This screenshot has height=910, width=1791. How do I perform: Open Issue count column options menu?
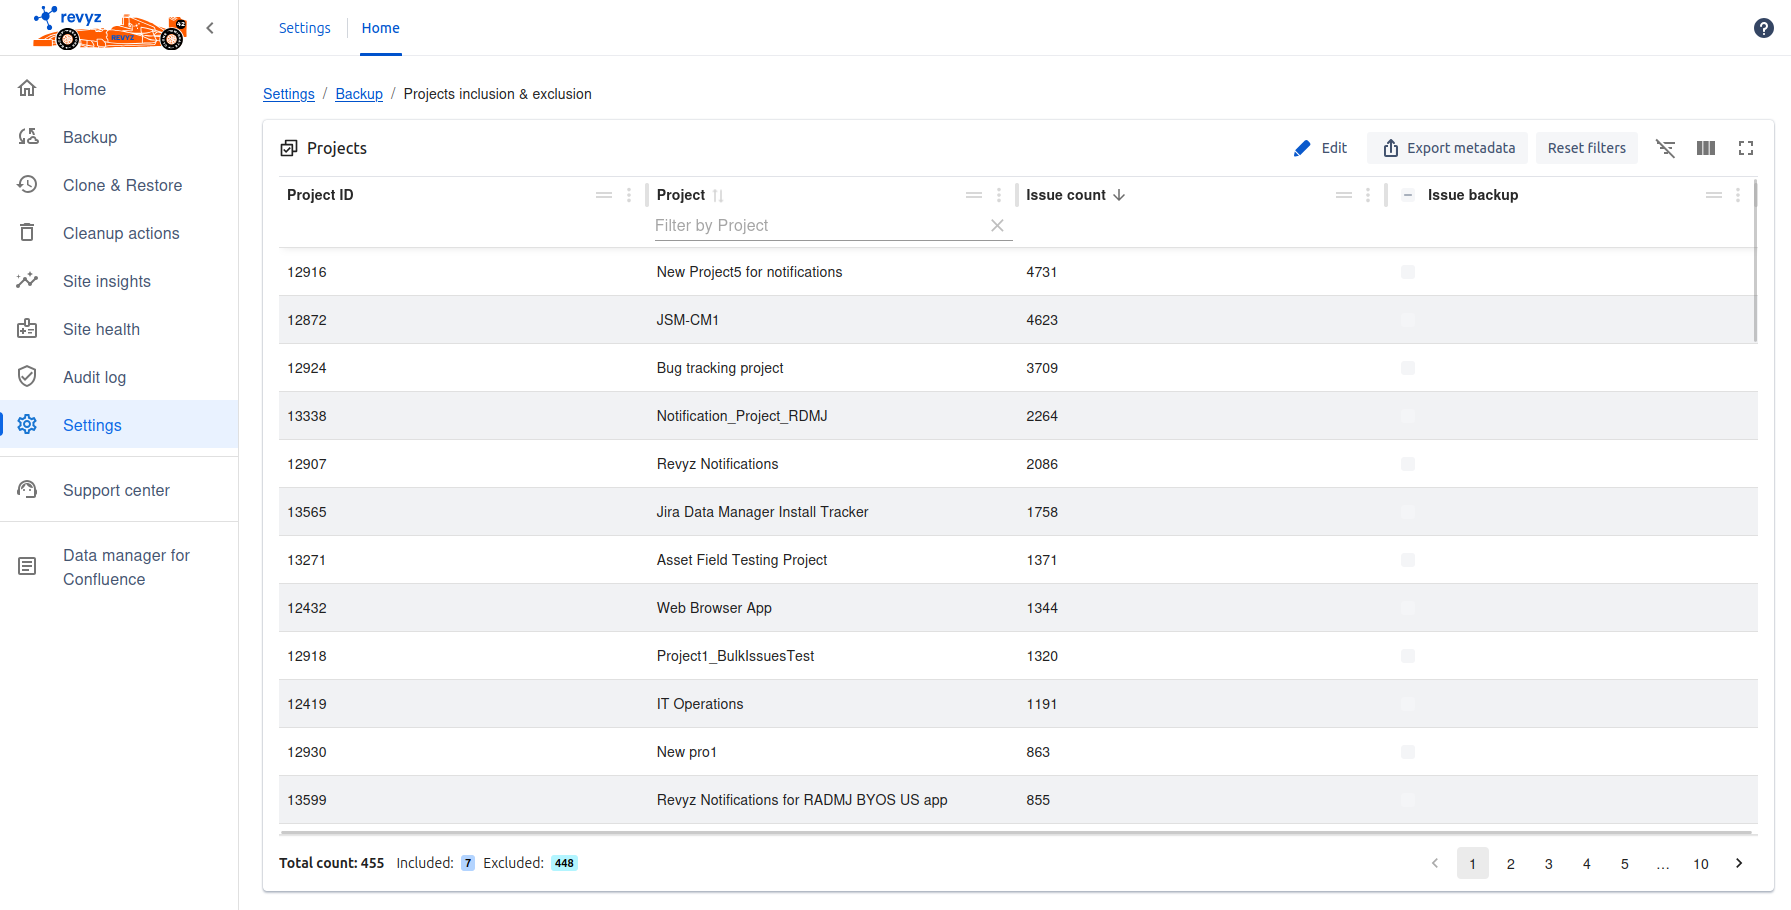click(x=1368, y=195)
